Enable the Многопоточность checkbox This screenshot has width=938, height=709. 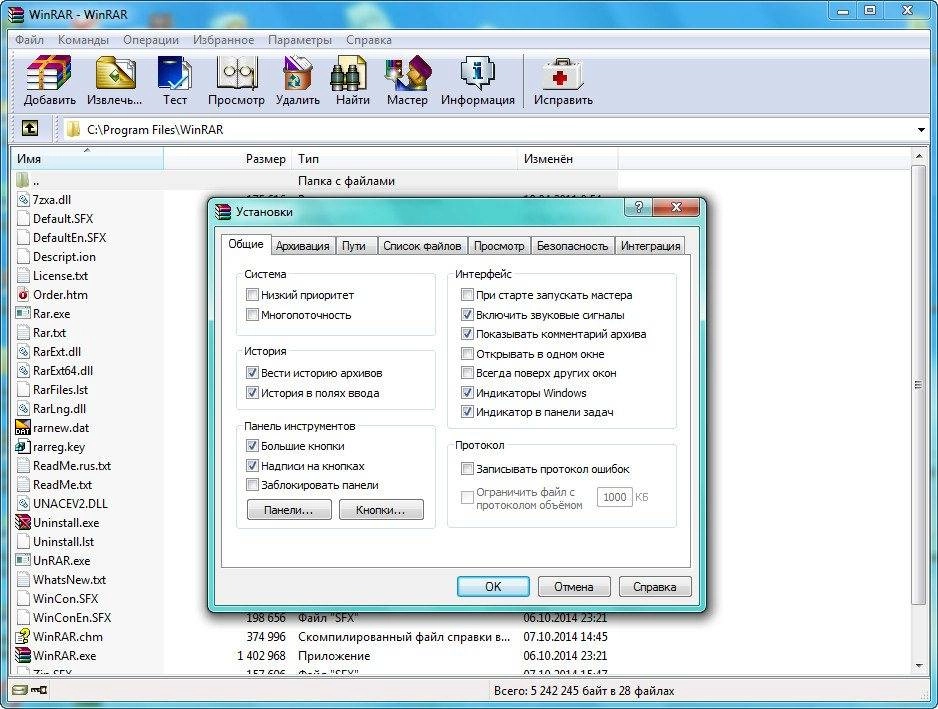click(252, 314)
